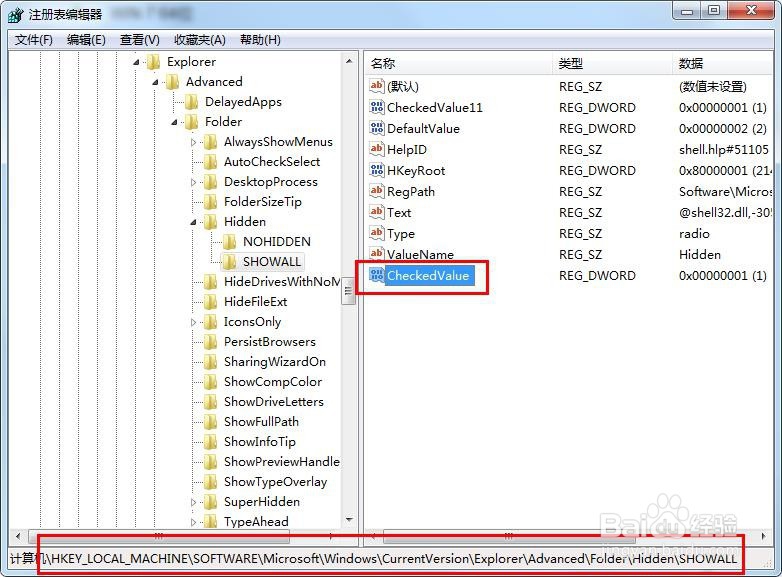Select the CheckedValue entry name
The width and height of the screenshot is (782, 577).
coord(428,276)
